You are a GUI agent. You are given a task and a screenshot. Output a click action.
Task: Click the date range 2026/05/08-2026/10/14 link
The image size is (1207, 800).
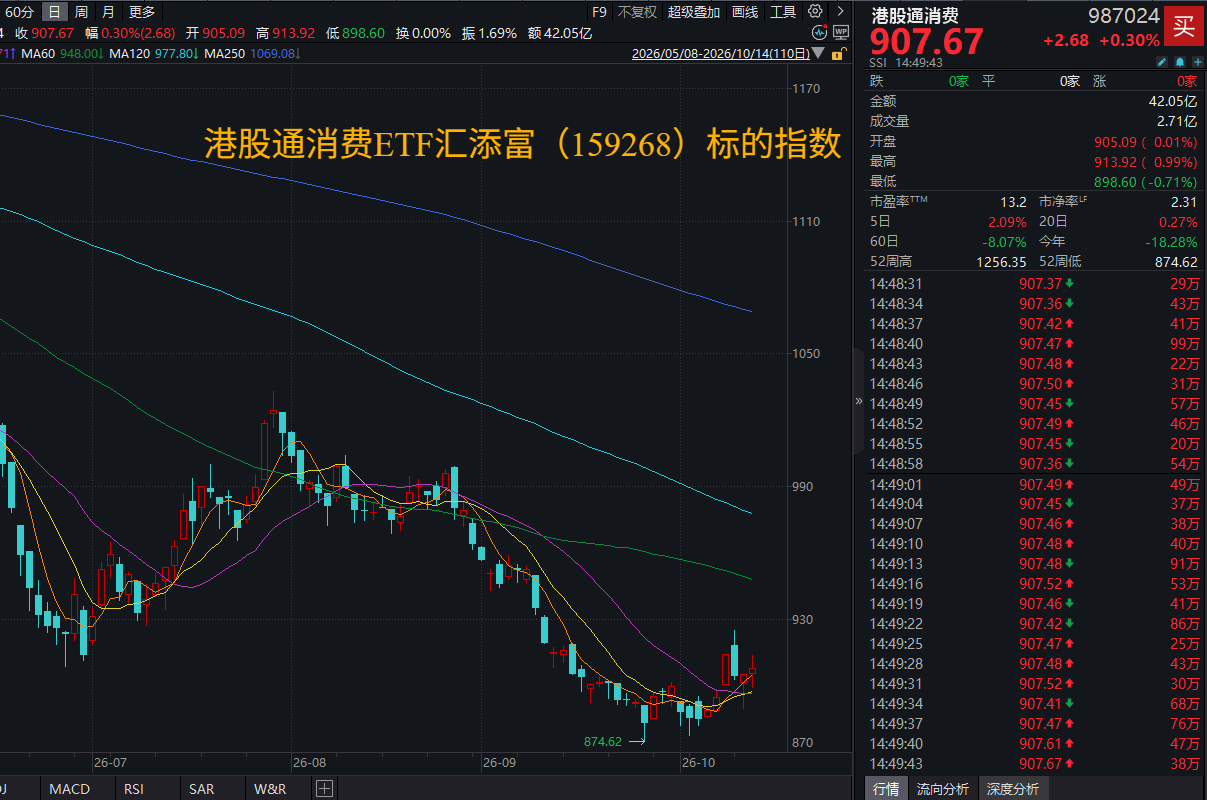point(720,54)
